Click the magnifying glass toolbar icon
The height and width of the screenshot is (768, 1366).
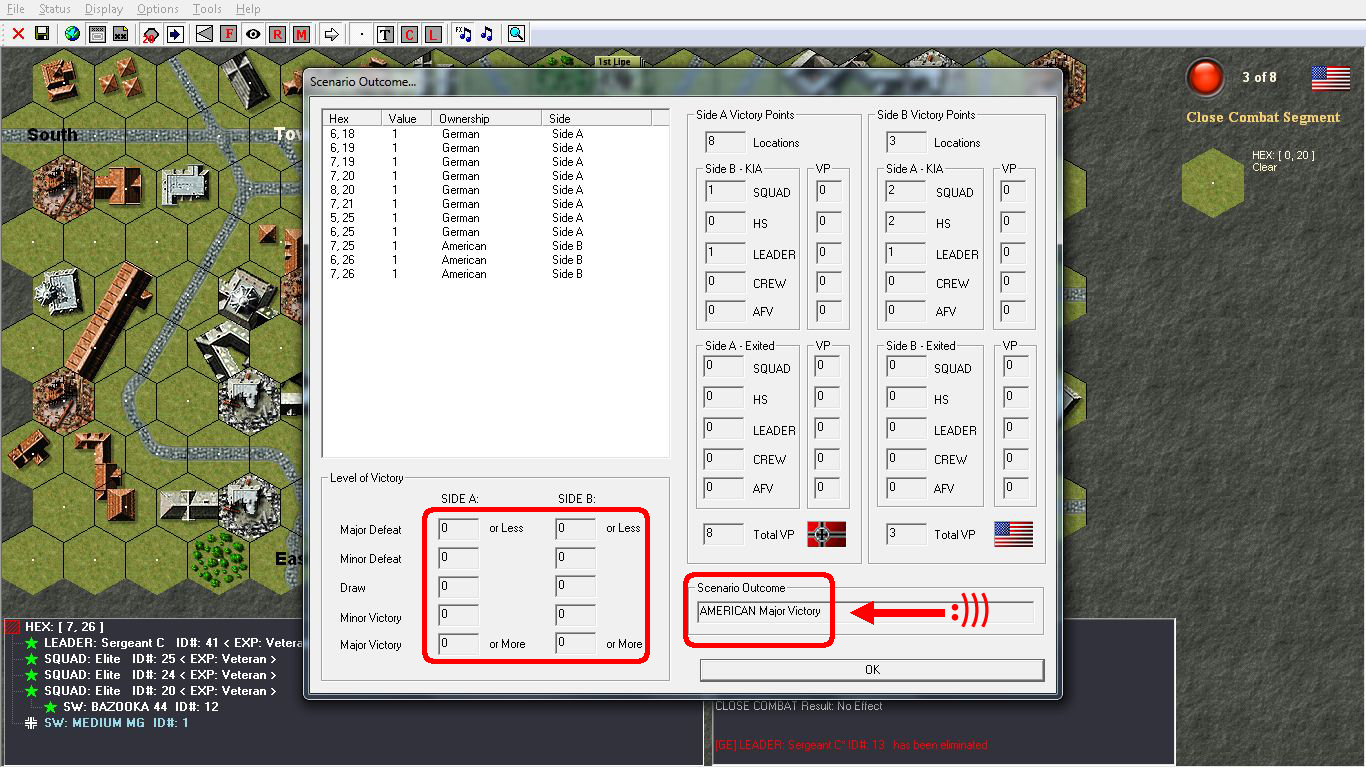coord(516,34)
